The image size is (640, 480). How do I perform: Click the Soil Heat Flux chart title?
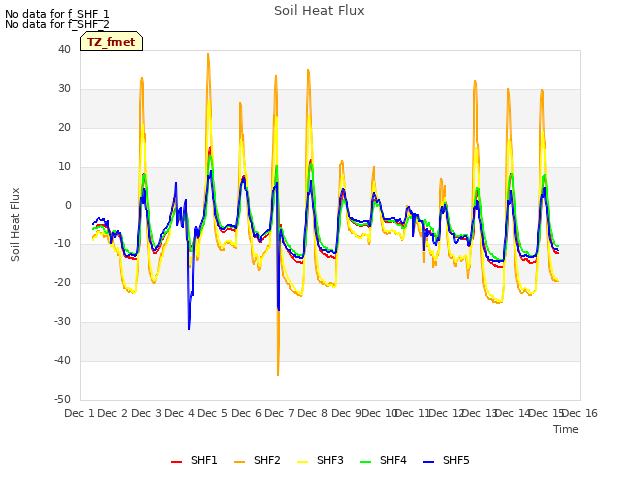[319, 11]
